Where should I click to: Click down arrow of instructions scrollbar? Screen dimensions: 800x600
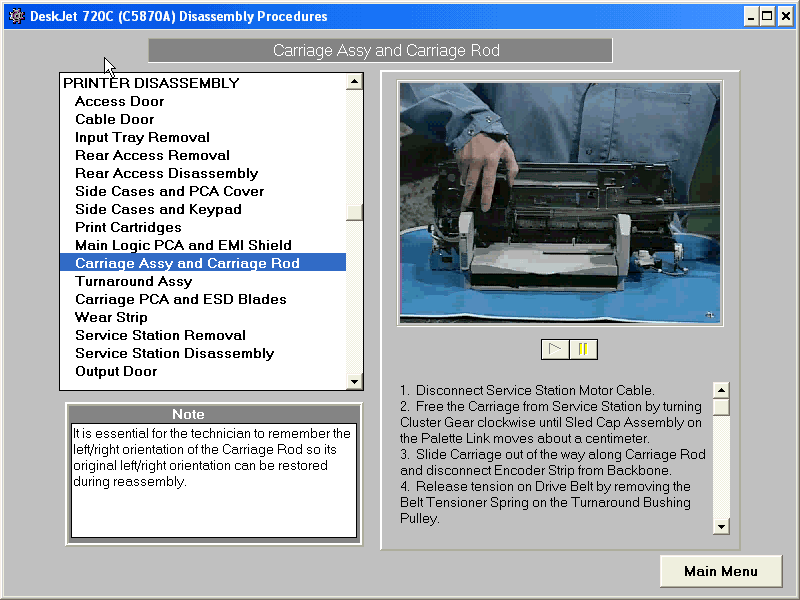pos(721,526)
